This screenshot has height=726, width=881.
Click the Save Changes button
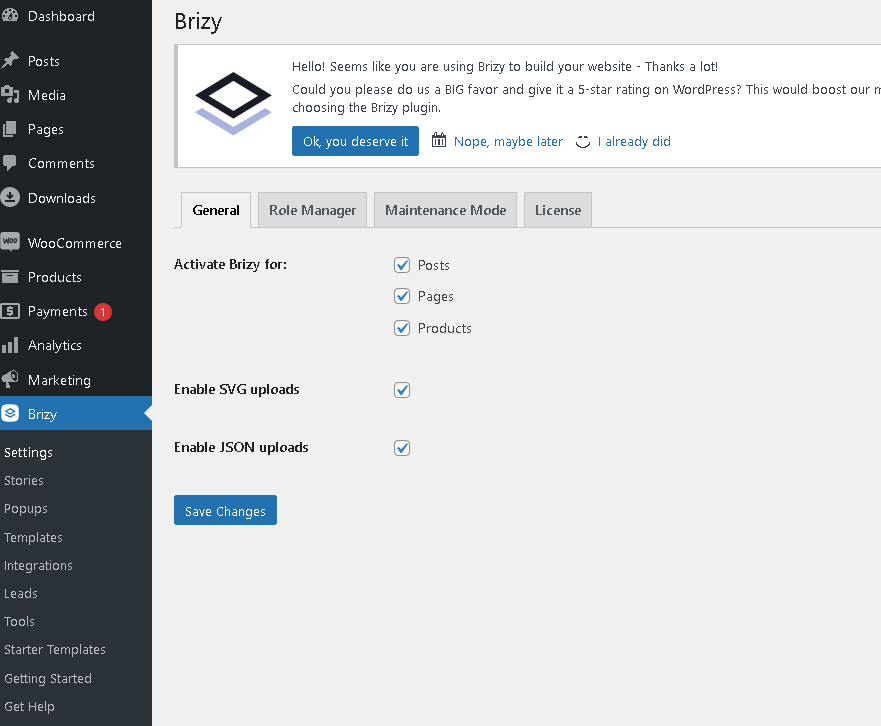coord(225,510)
